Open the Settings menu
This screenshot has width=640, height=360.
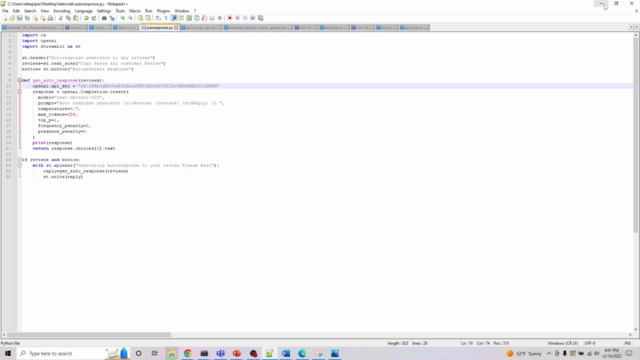pos(104,11)
